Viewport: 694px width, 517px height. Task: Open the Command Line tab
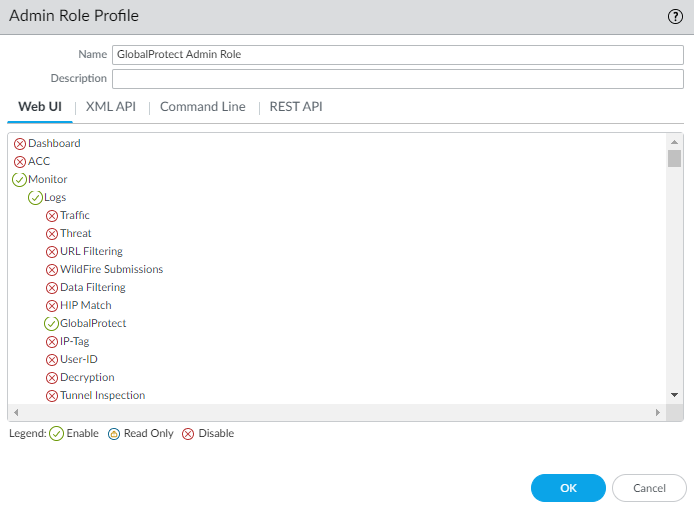(202, 107)
